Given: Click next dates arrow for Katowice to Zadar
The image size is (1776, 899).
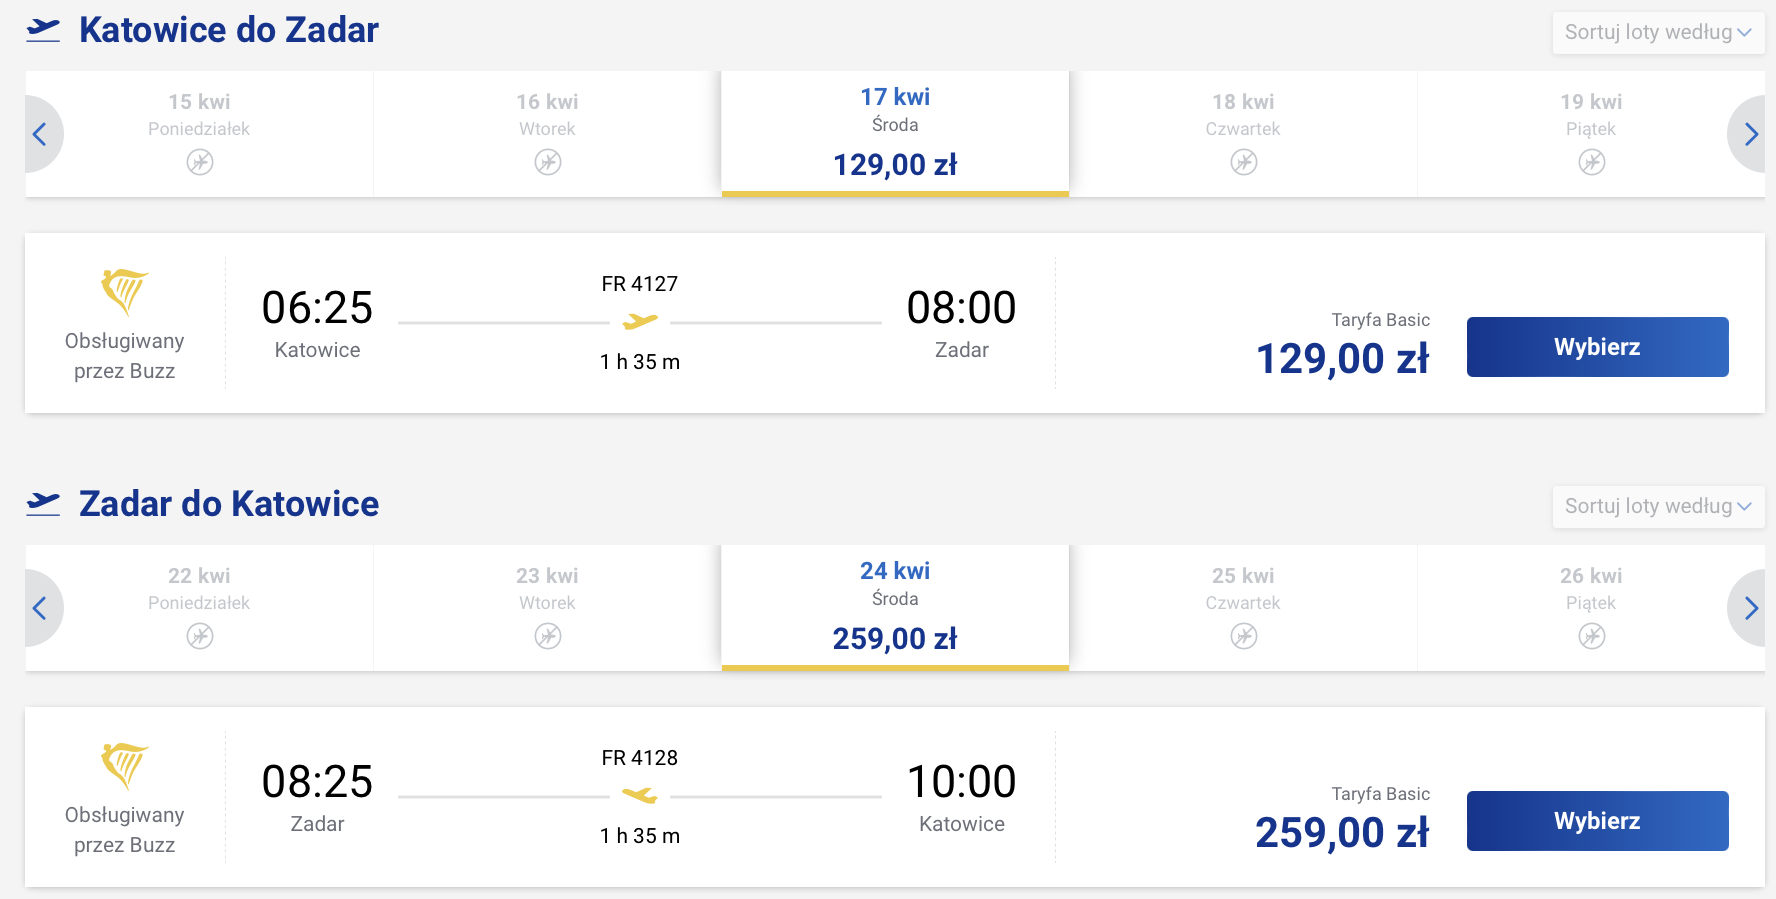Looking at the screenshot, I should [1750, 134].
